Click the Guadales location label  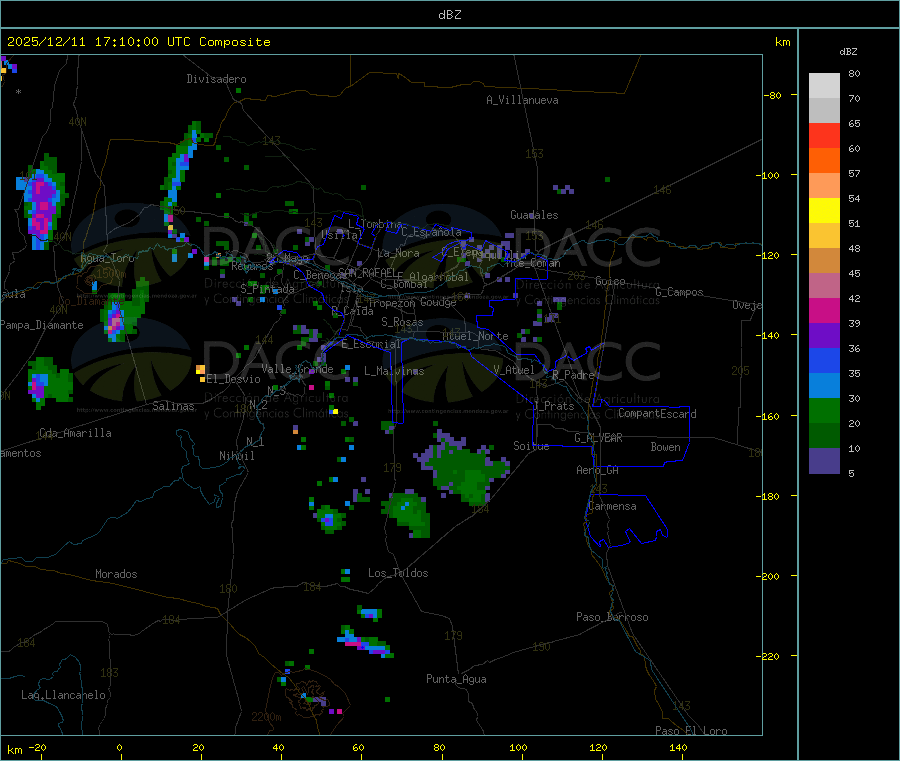[x=534, y=215]
